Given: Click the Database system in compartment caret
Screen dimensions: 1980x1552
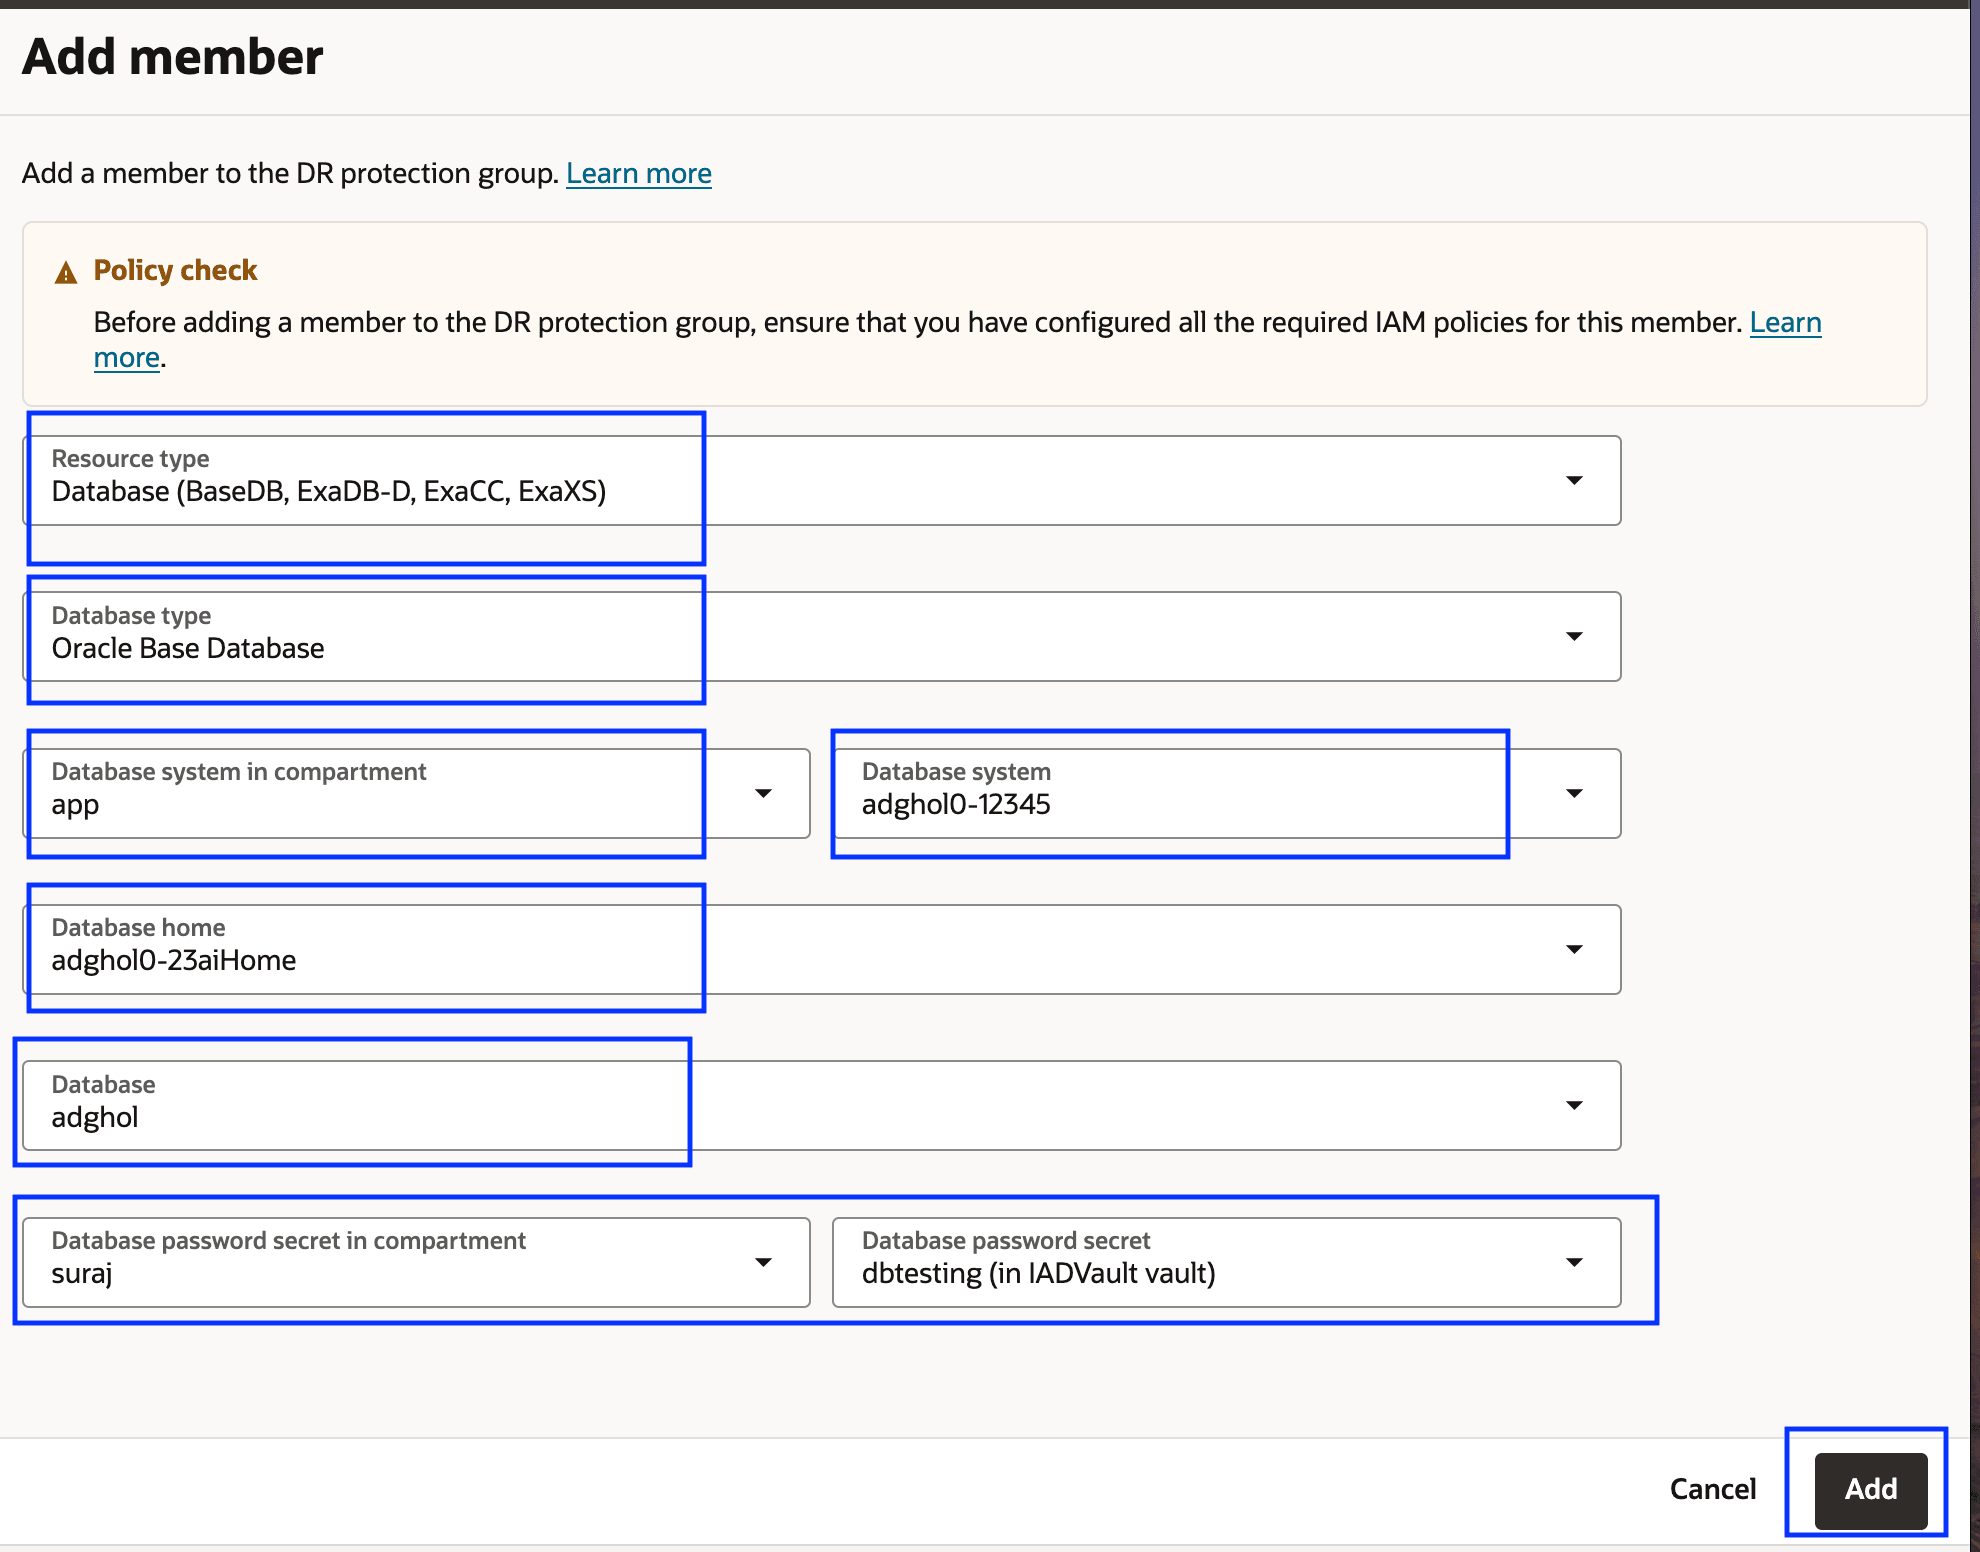Looking at the screenshot, I should click(763, 793).
